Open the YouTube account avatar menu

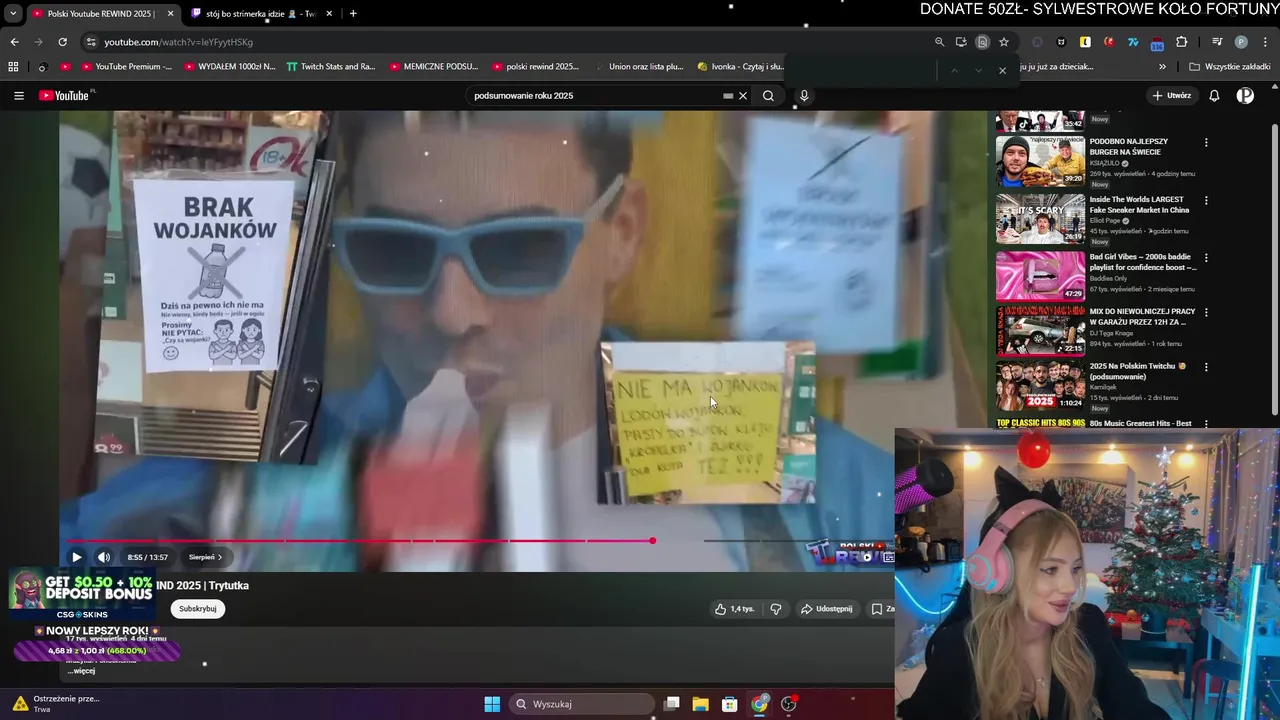[x=1245, y=96]
